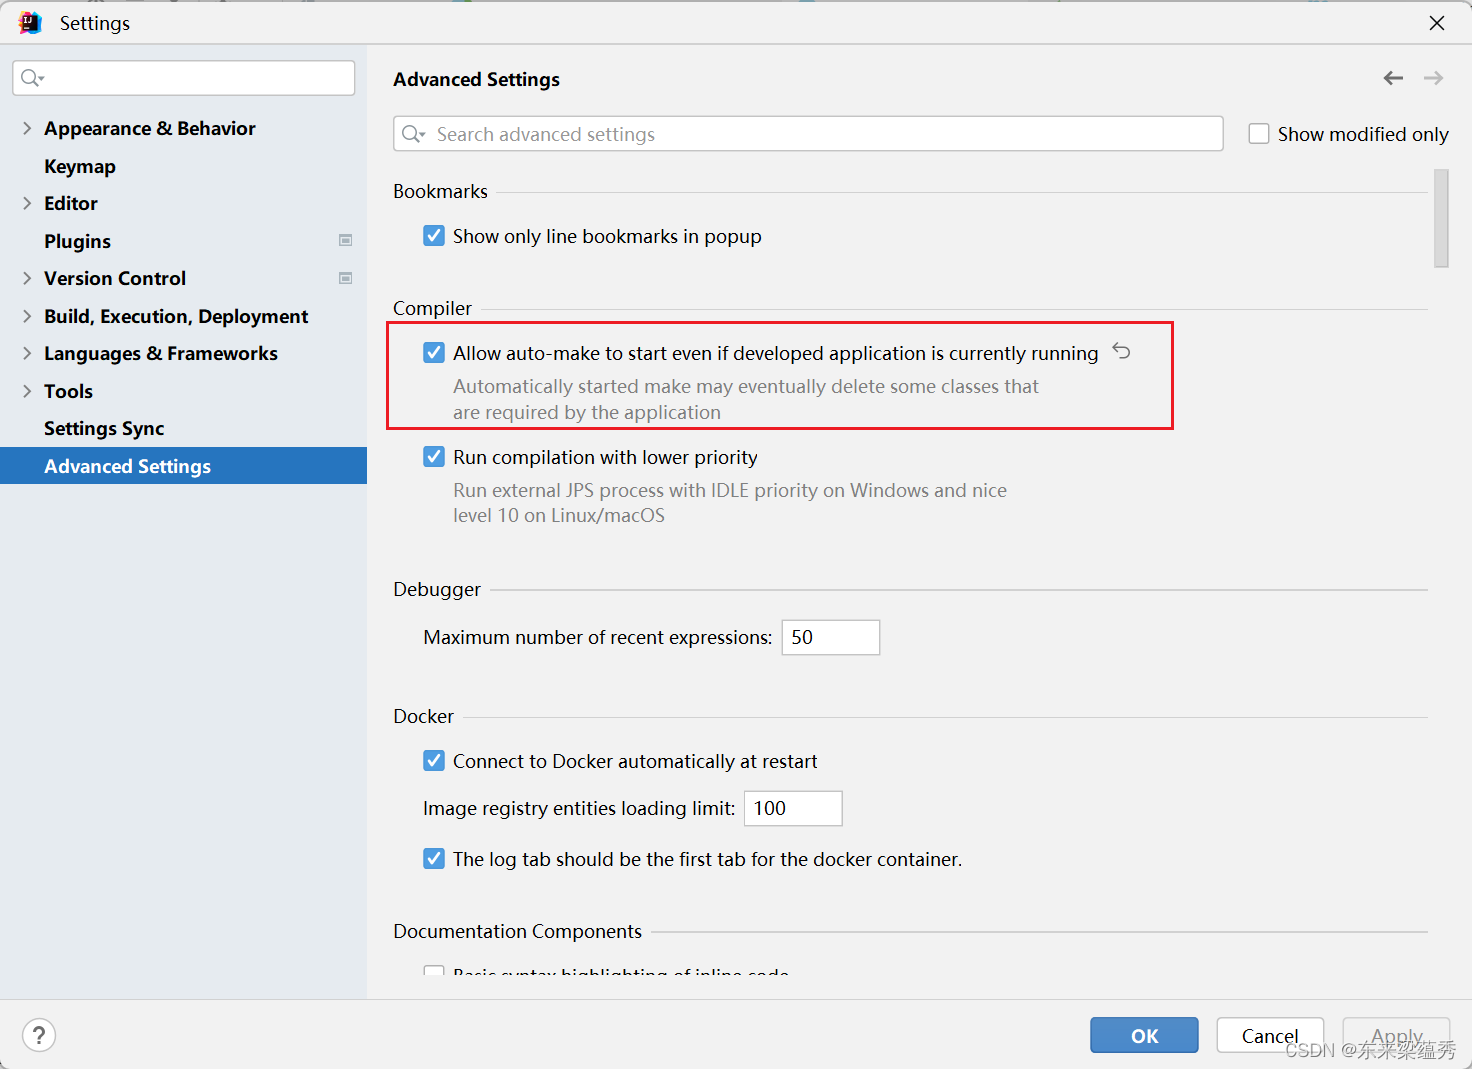Uncheck Allow auto-make to start checkbox
The image size is (1472, 1069).
pyautogui.click(x=434, y=353)
